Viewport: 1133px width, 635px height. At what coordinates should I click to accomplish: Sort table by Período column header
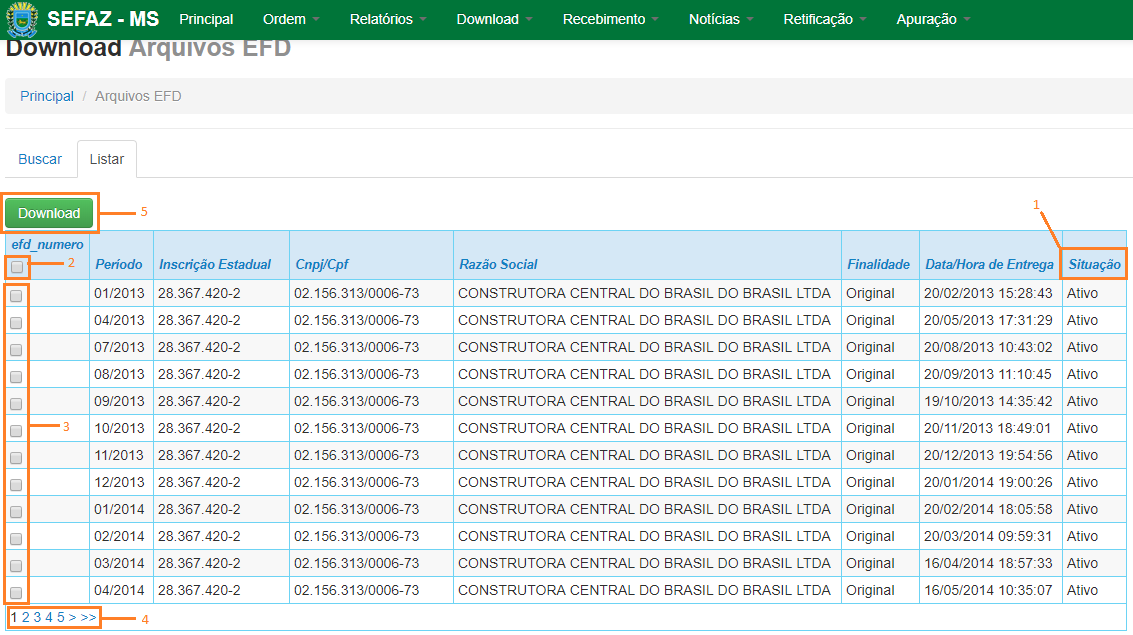pyautogui.click(x=119, y=264)
